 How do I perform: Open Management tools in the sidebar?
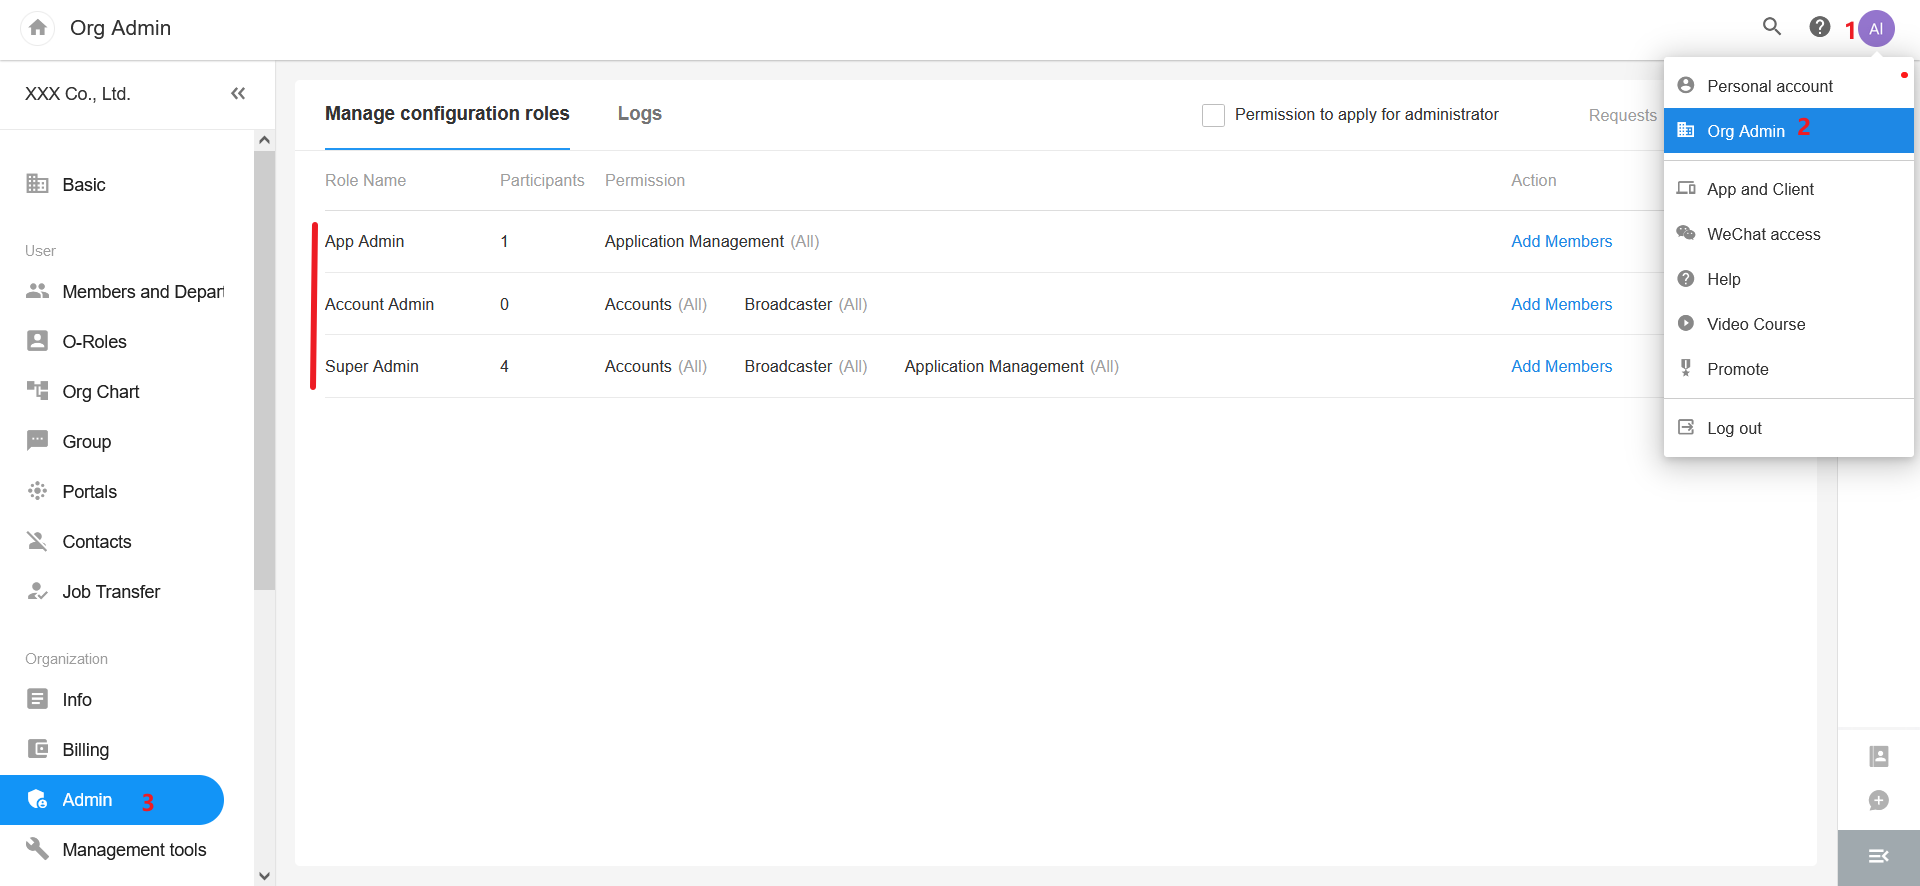[134, 850]
